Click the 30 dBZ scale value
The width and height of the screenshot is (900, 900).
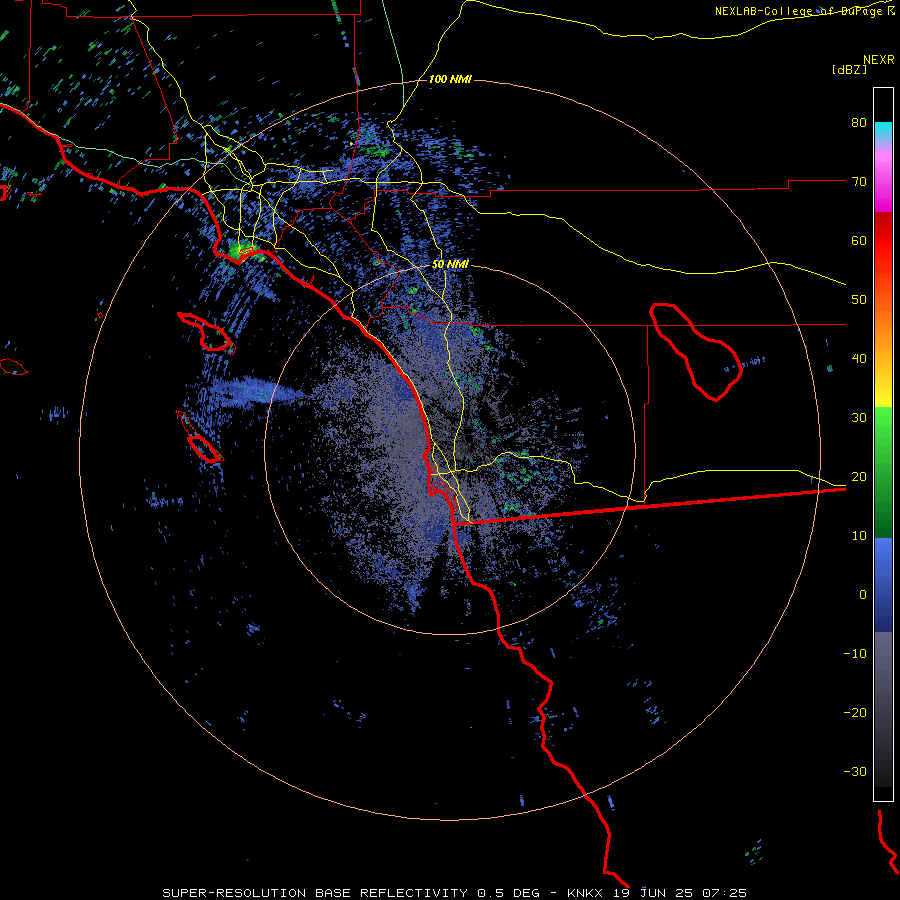(859, 418)
